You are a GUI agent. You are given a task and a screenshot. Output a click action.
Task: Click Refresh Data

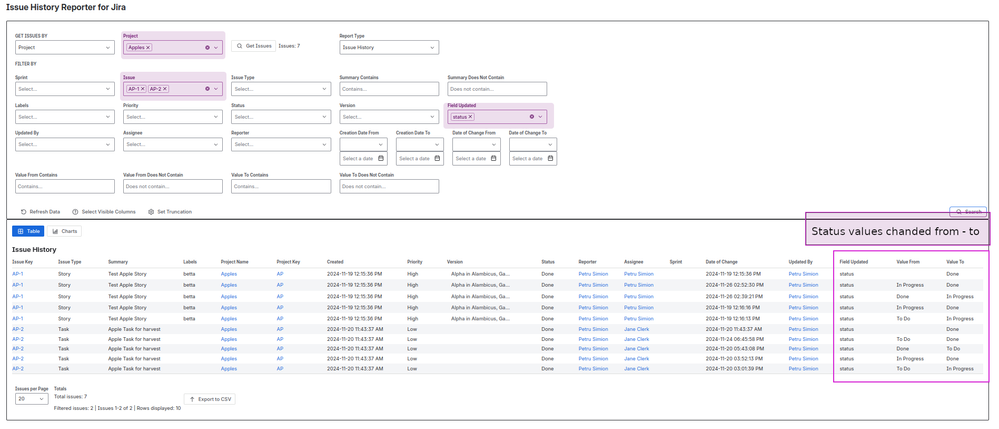[40, 212]
